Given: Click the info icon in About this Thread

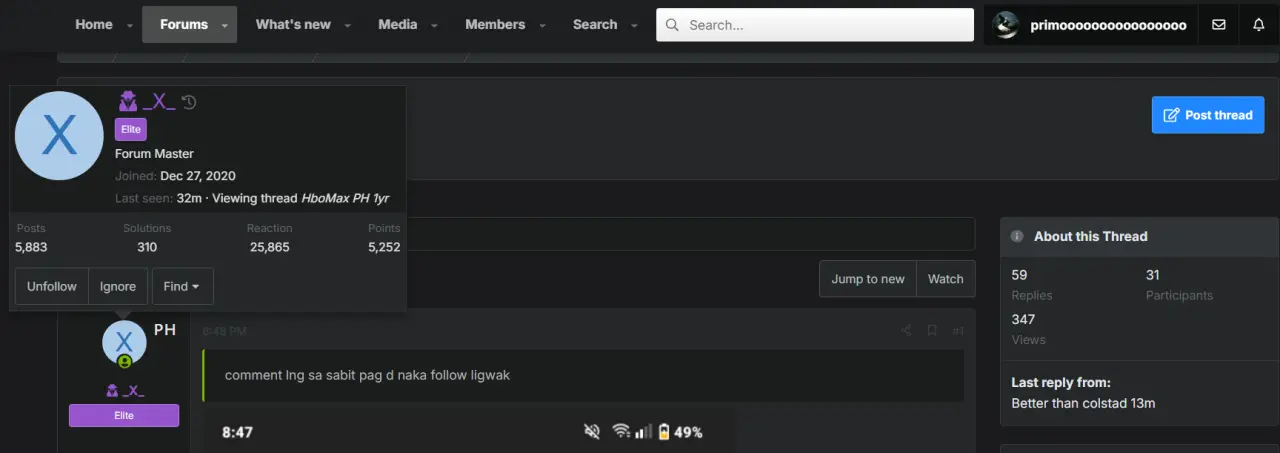Looking at the screenshot, I should pyautogui.click(x=1017, y=237).
